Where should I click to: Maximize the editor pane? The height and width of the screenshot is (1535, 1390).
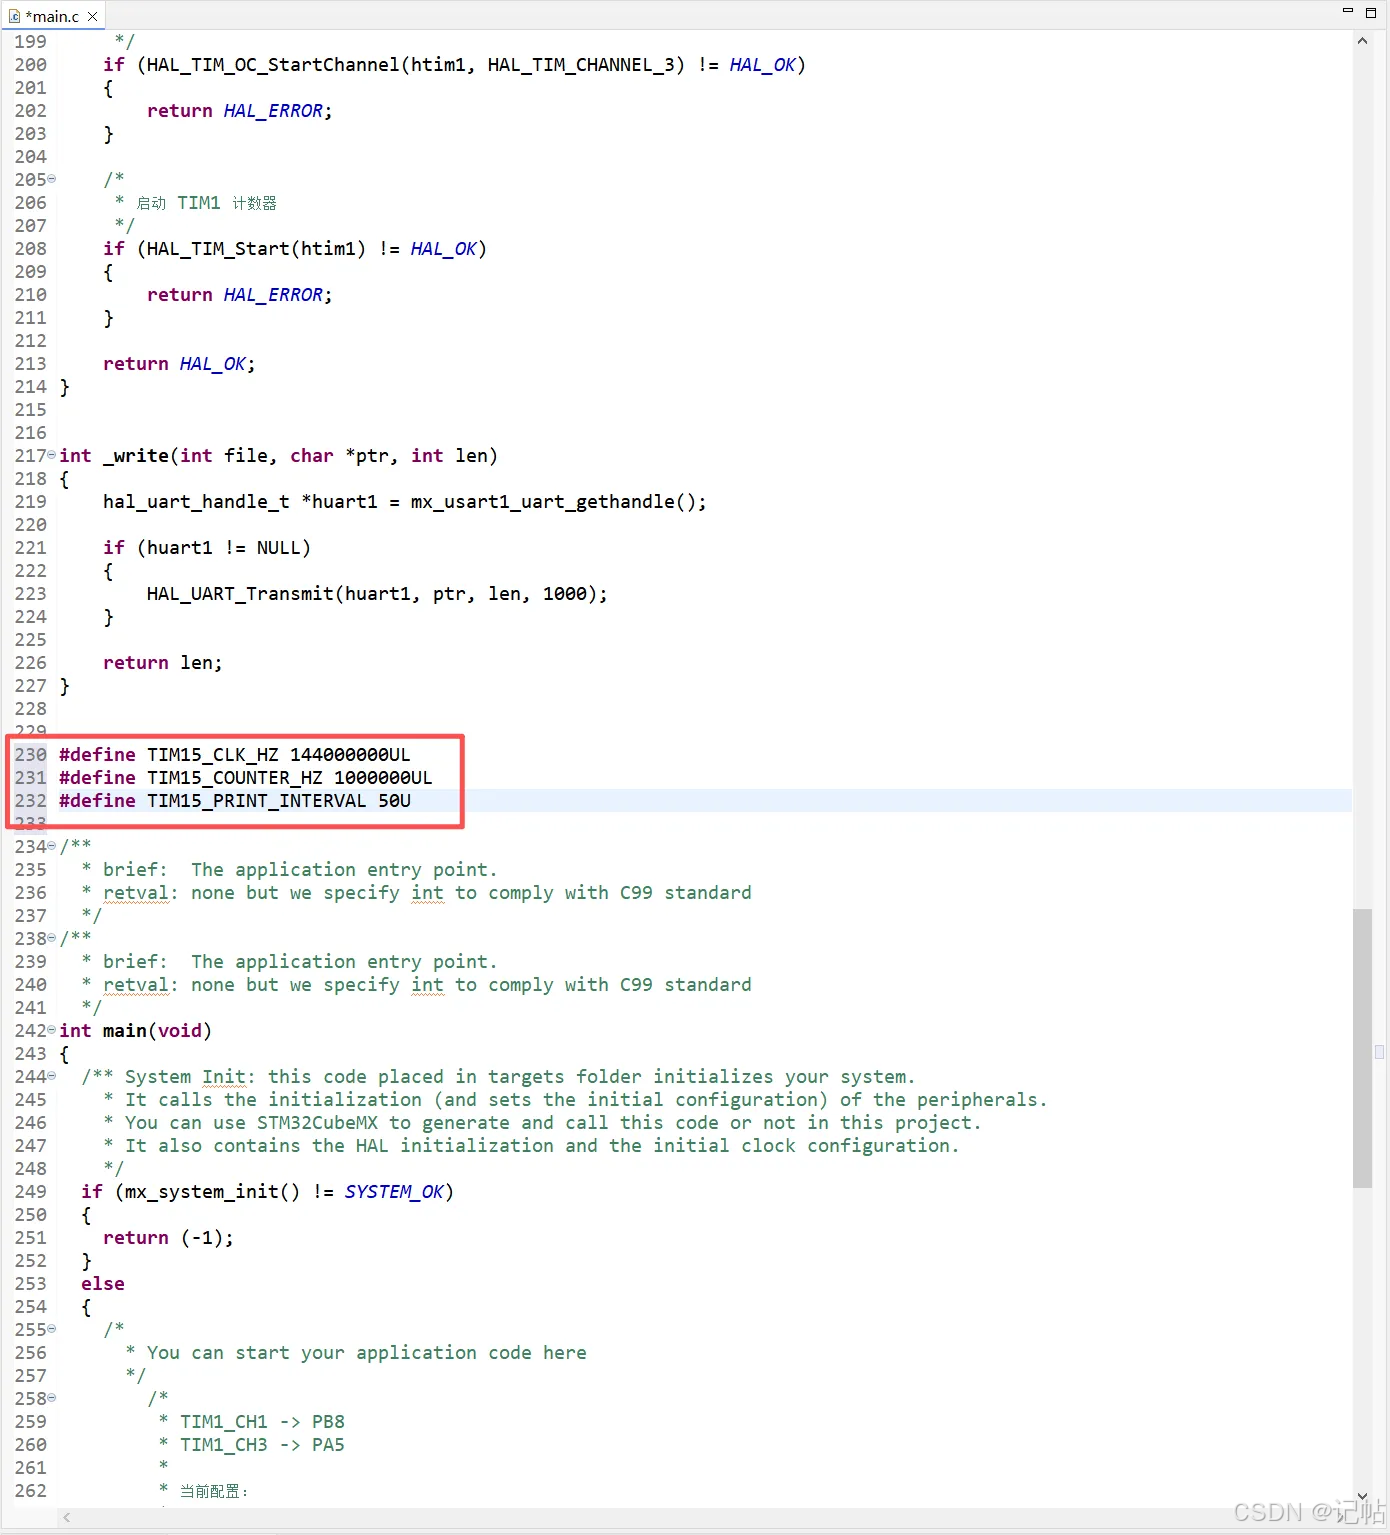1371,12
